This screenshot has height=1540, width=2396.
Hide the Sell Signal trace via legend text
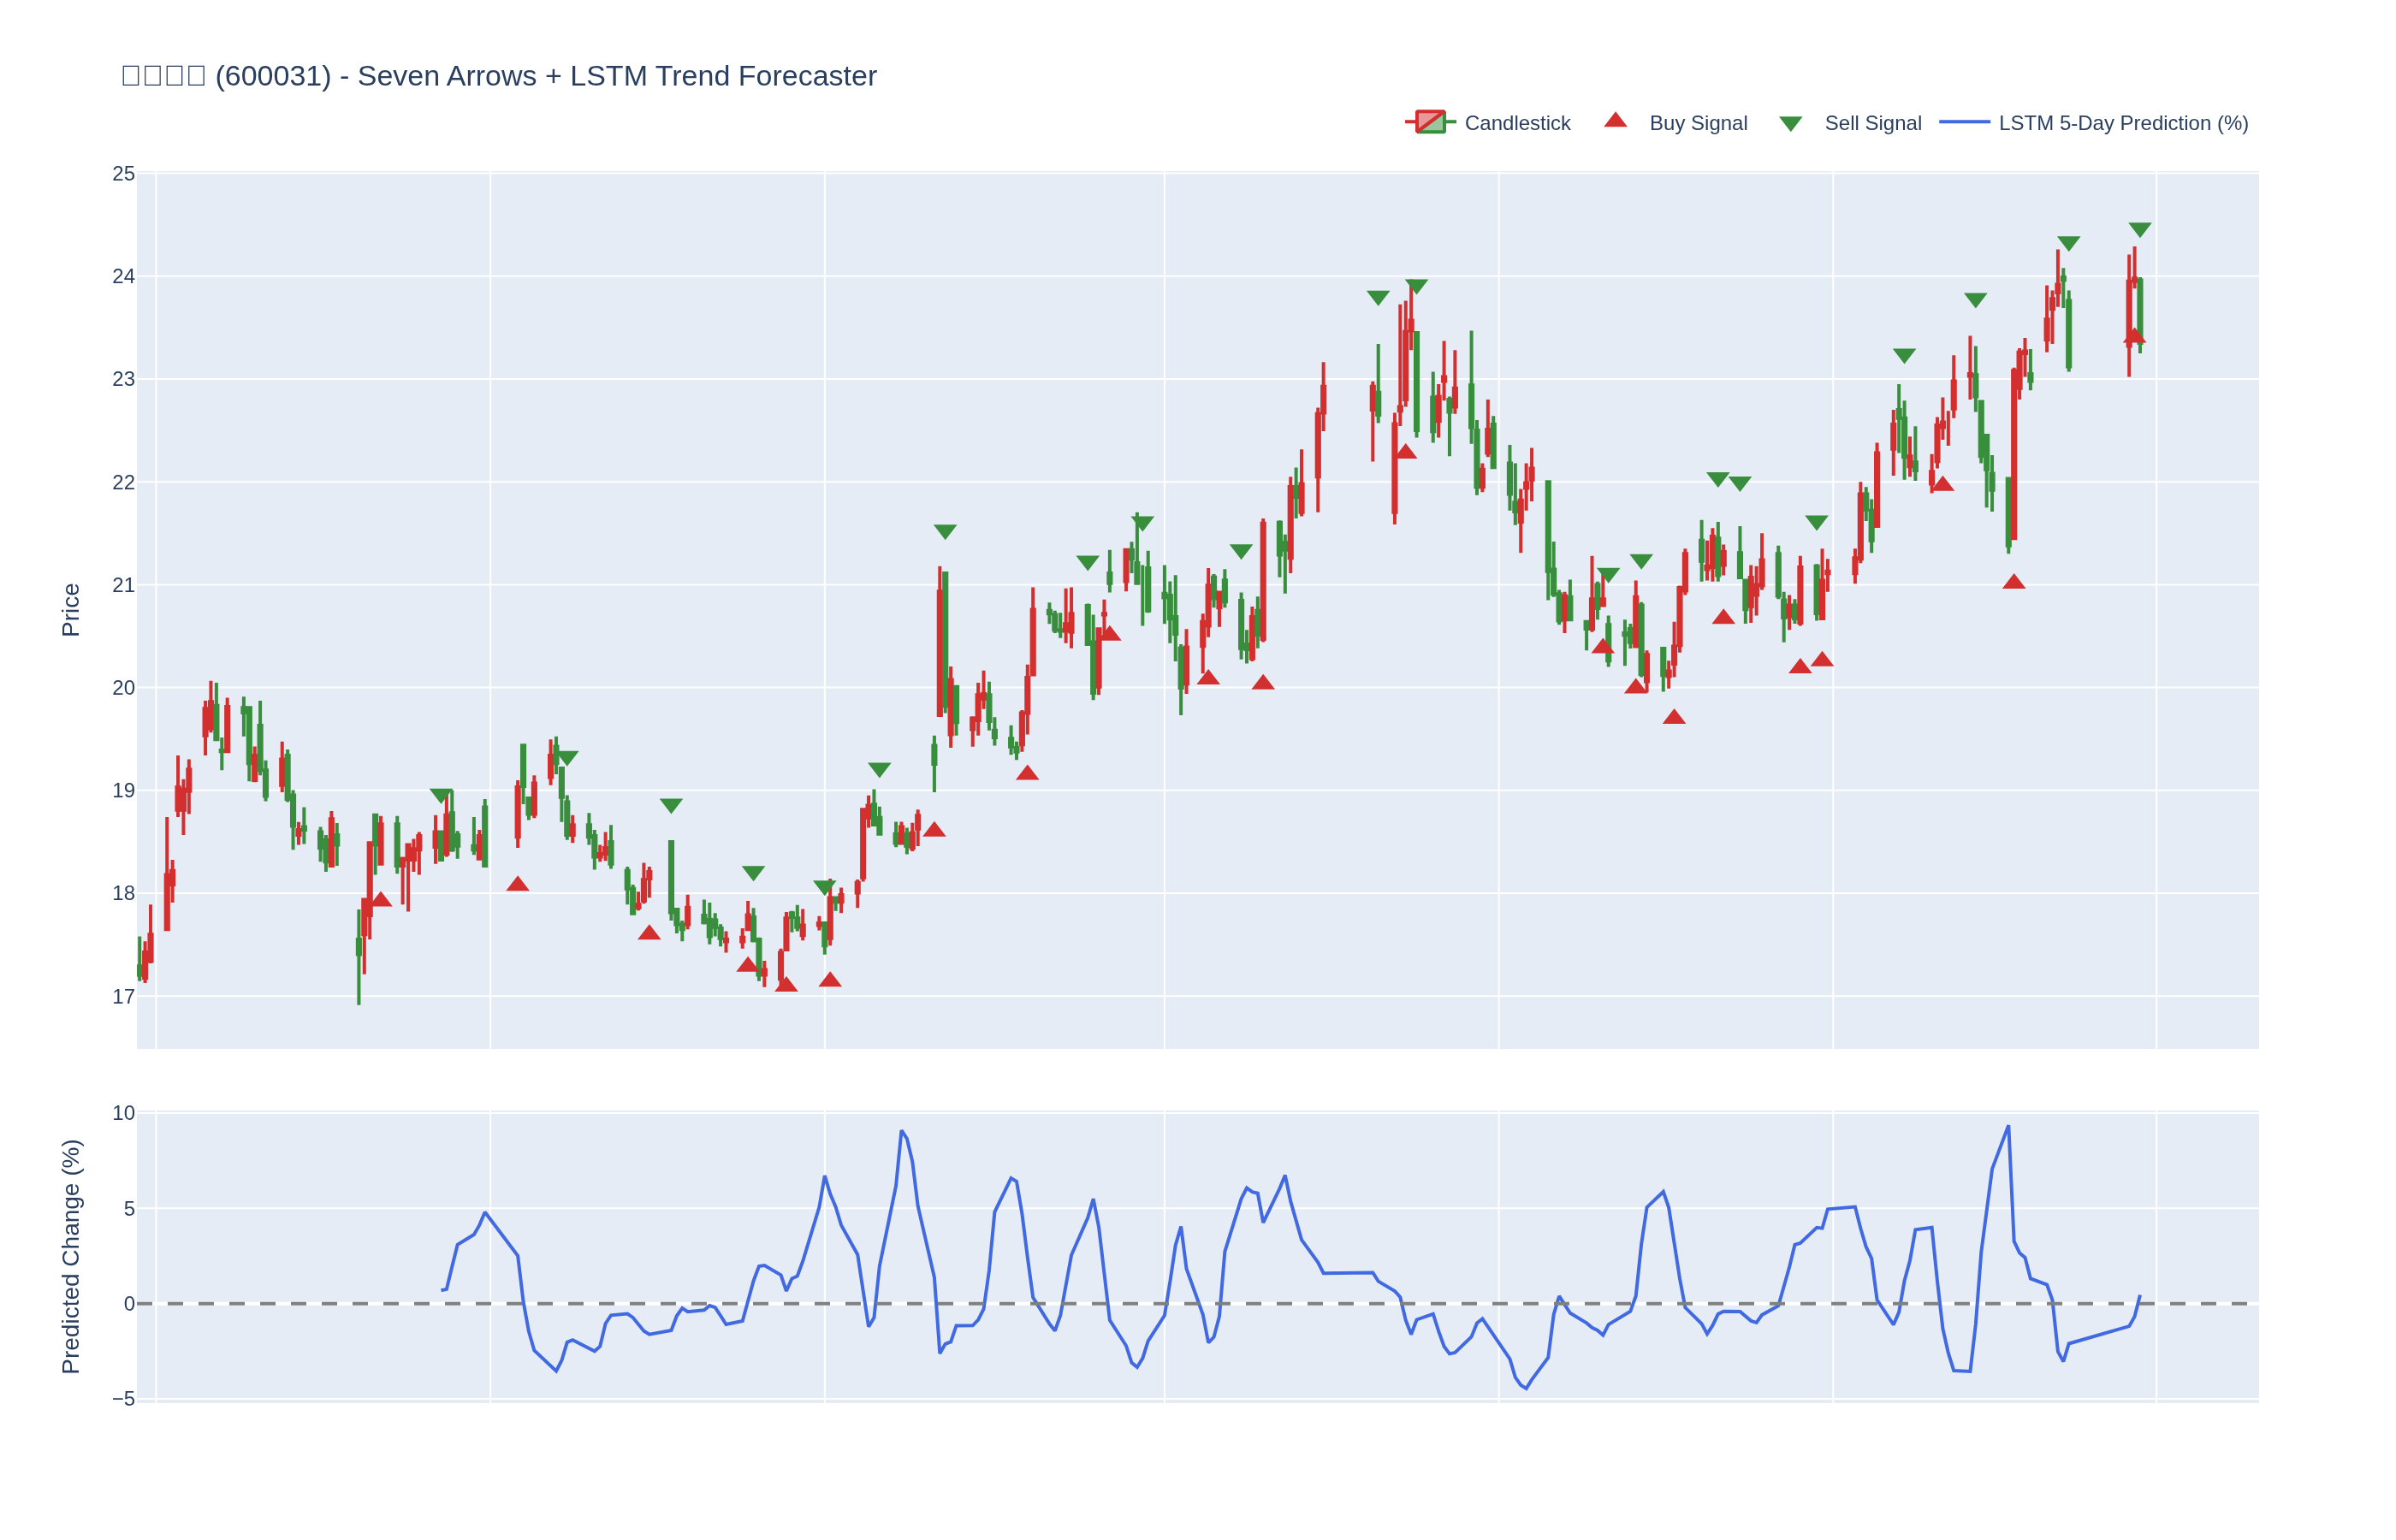pos(1873,123)
